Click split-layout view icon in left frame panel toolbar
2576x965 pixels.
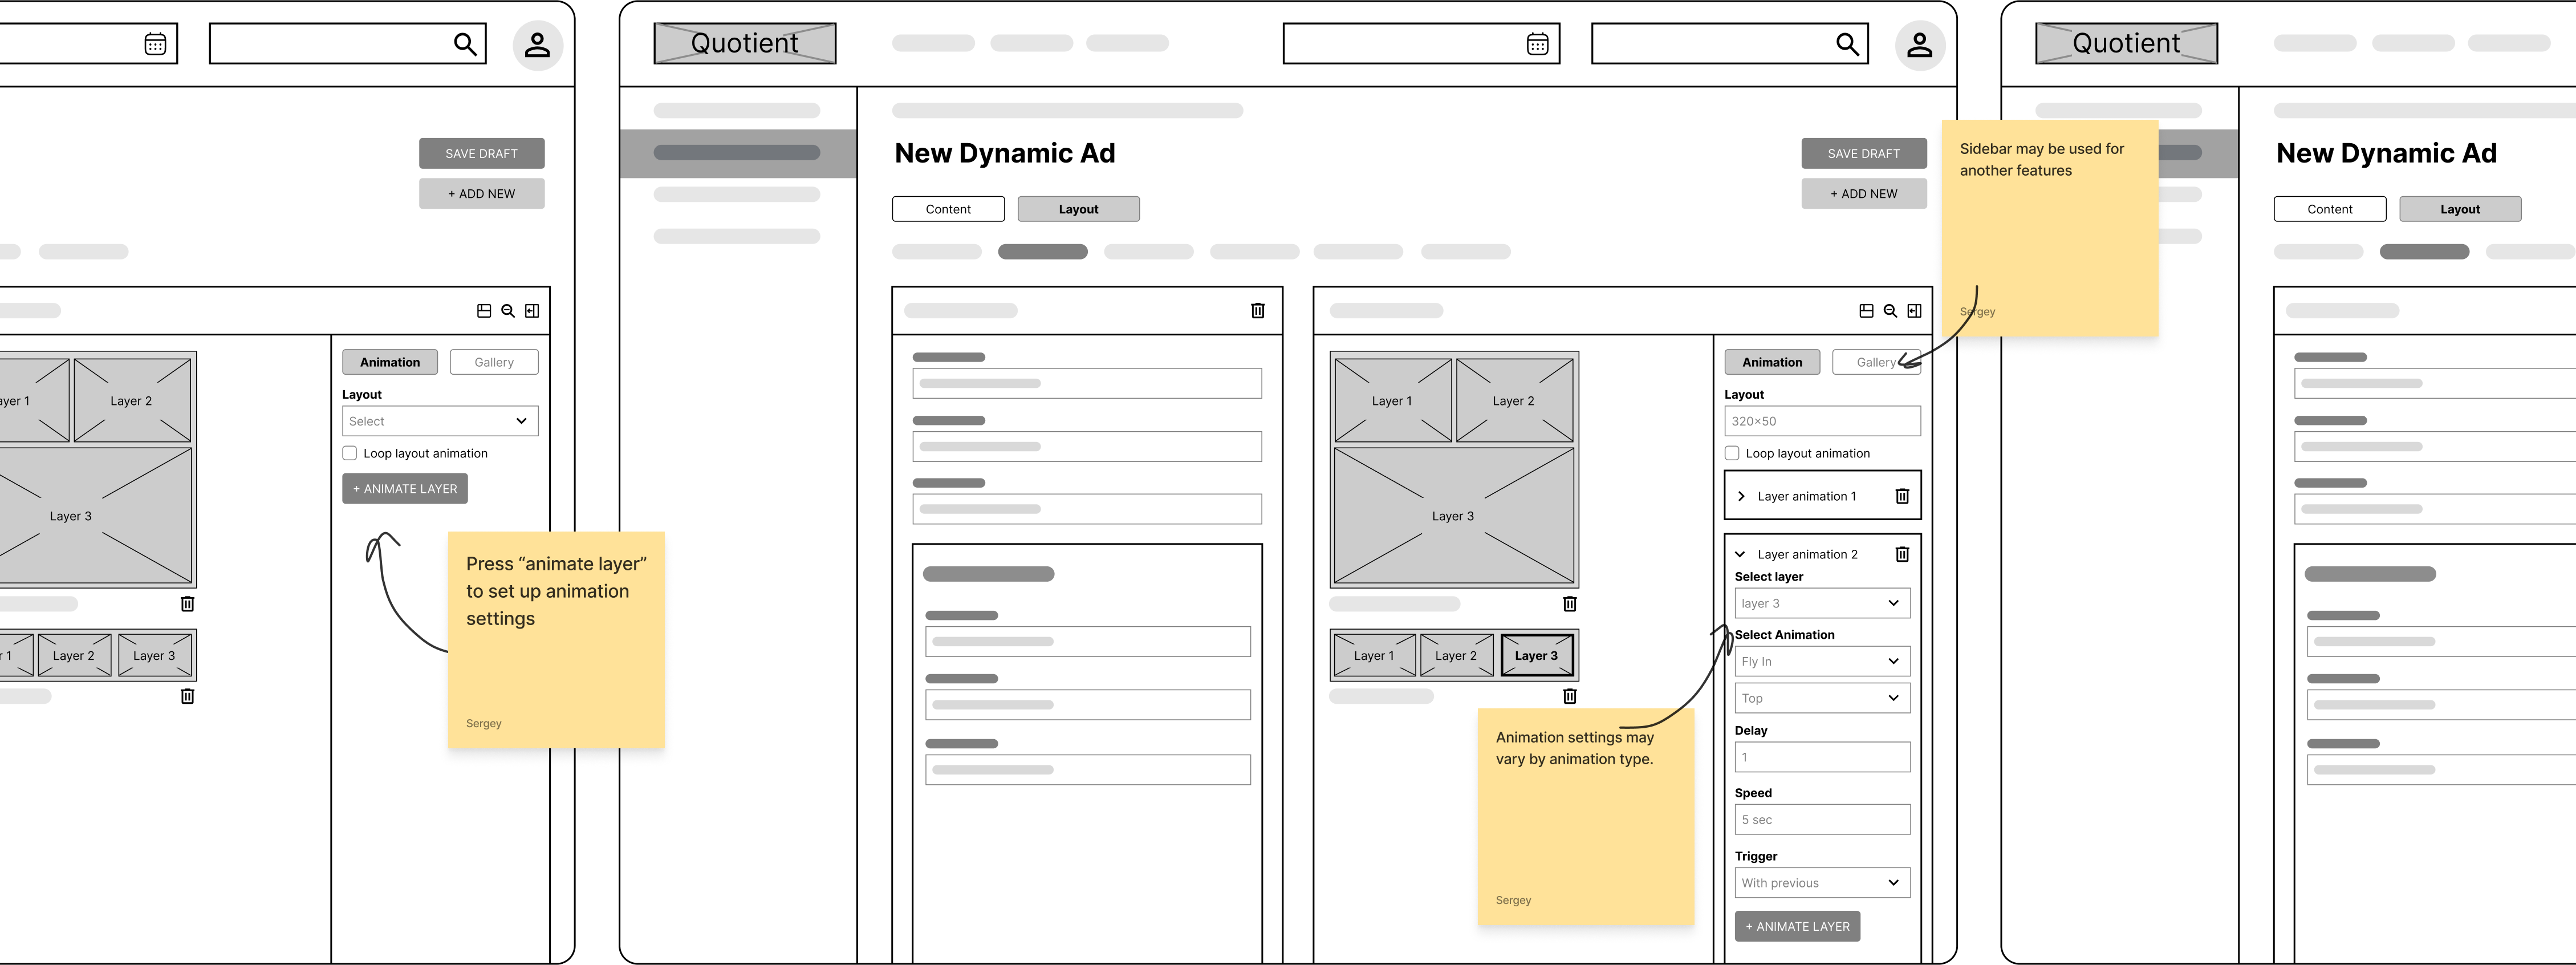coord(484,311)
